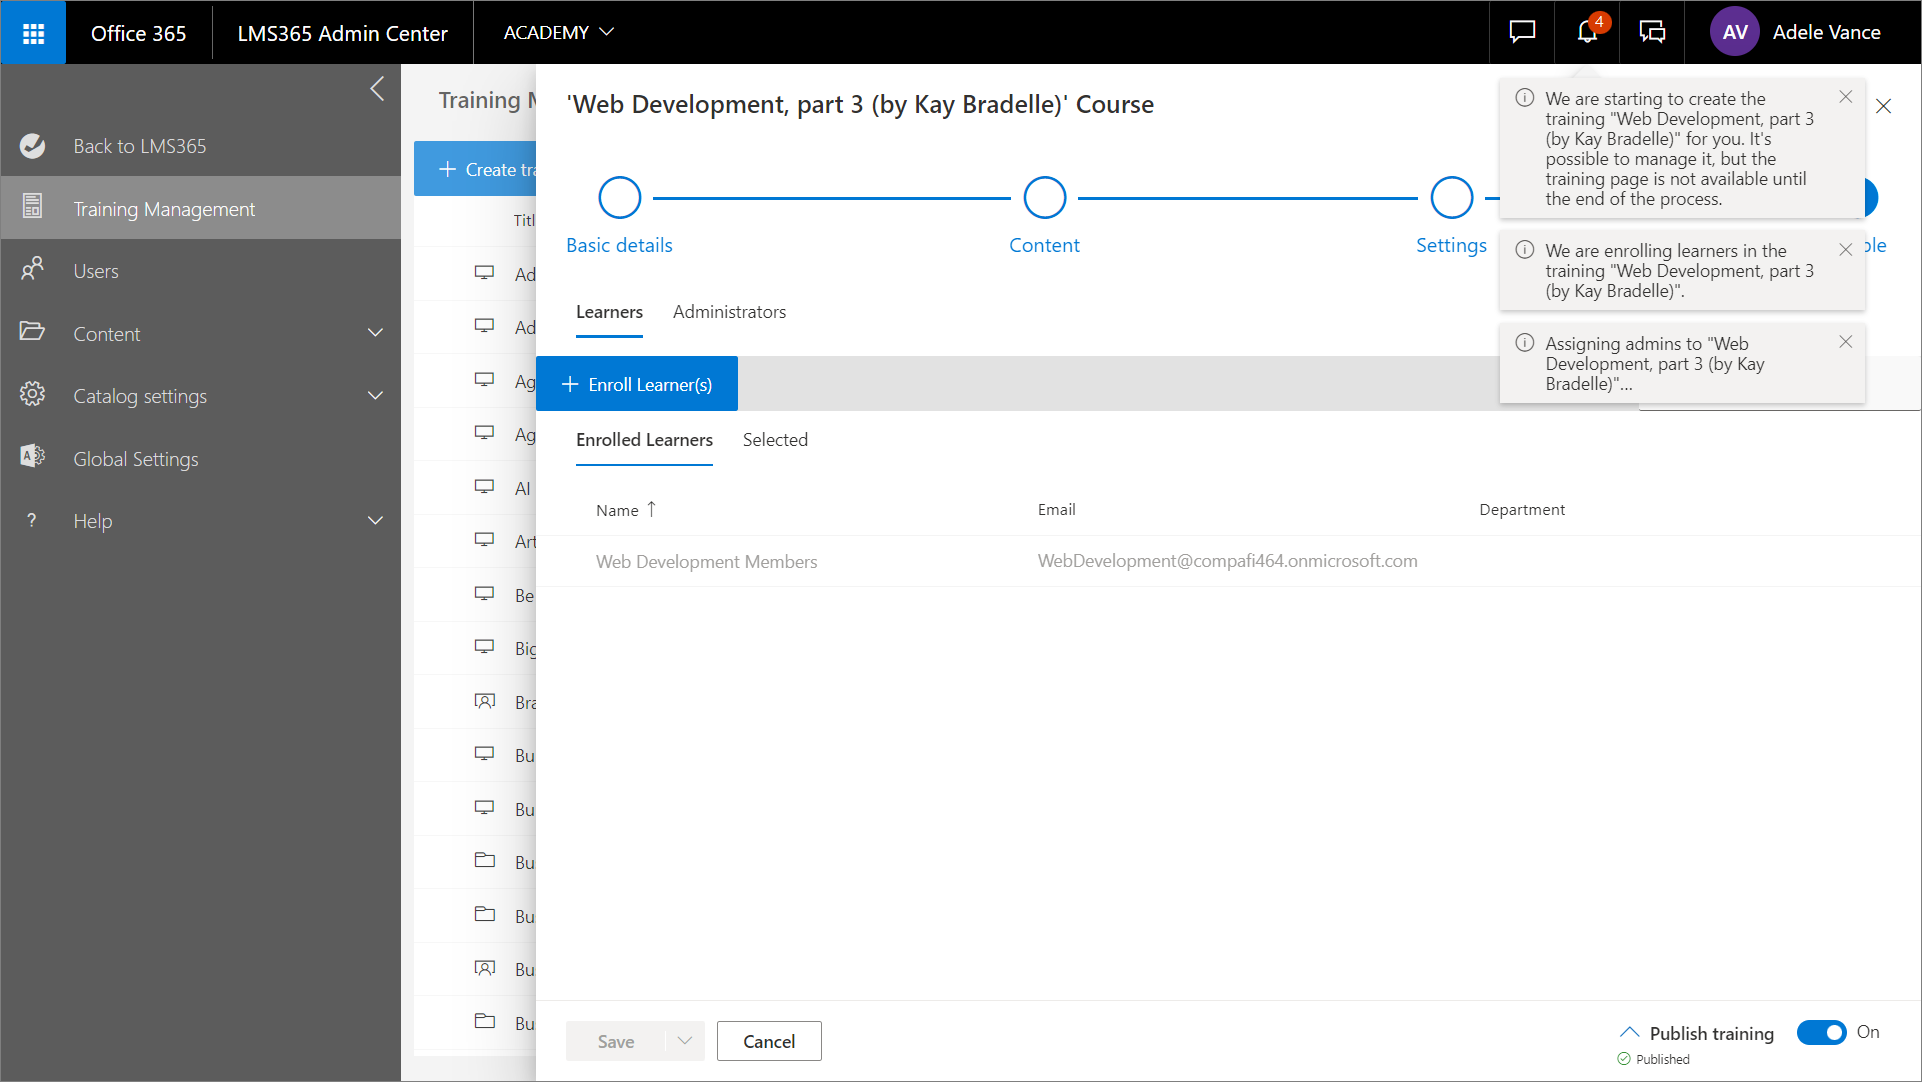
Task: Switch to the Administrators tab
Action: point(729,311)
